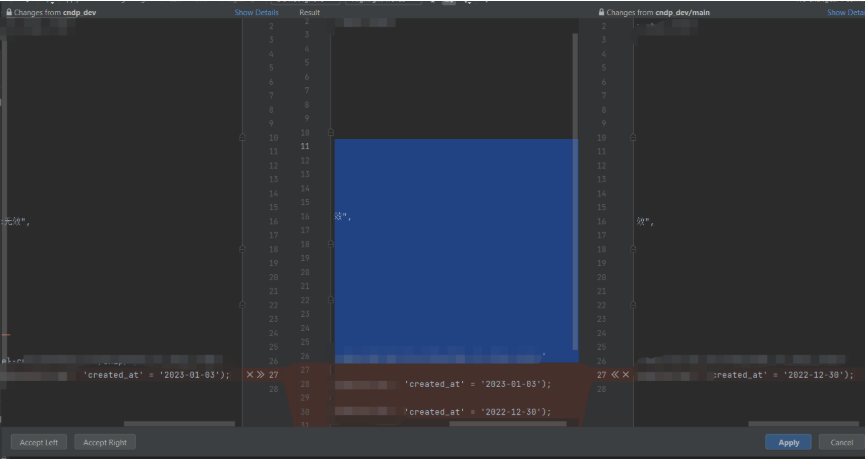Click lock icon beside Changes from cndp_dev/main

pos(601,12)
